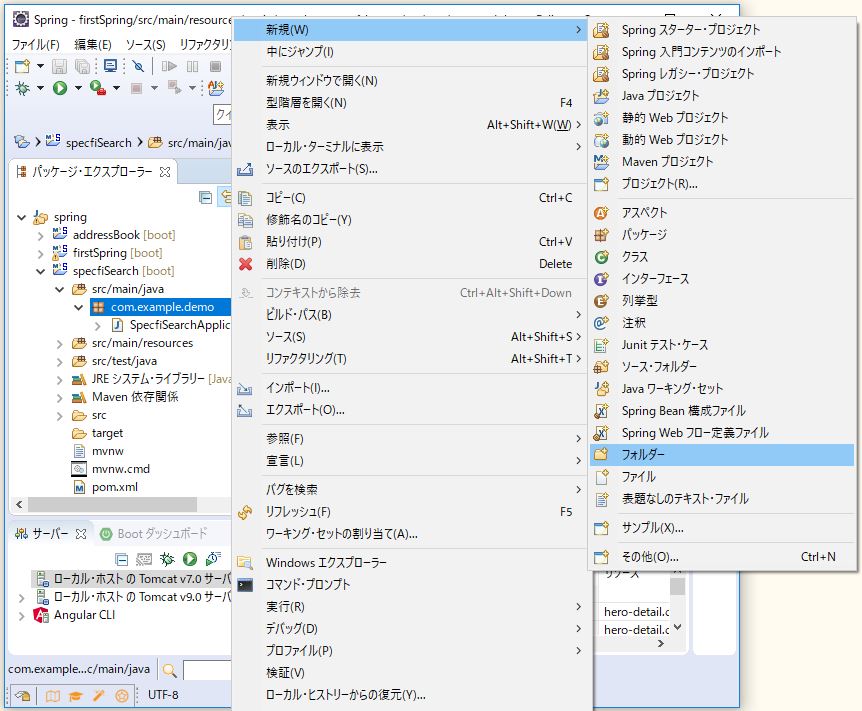Select pom.xml in Package Explorer
Image resolution: width=862 pixels, height=711 pixels.
click(x=106, y=487)
